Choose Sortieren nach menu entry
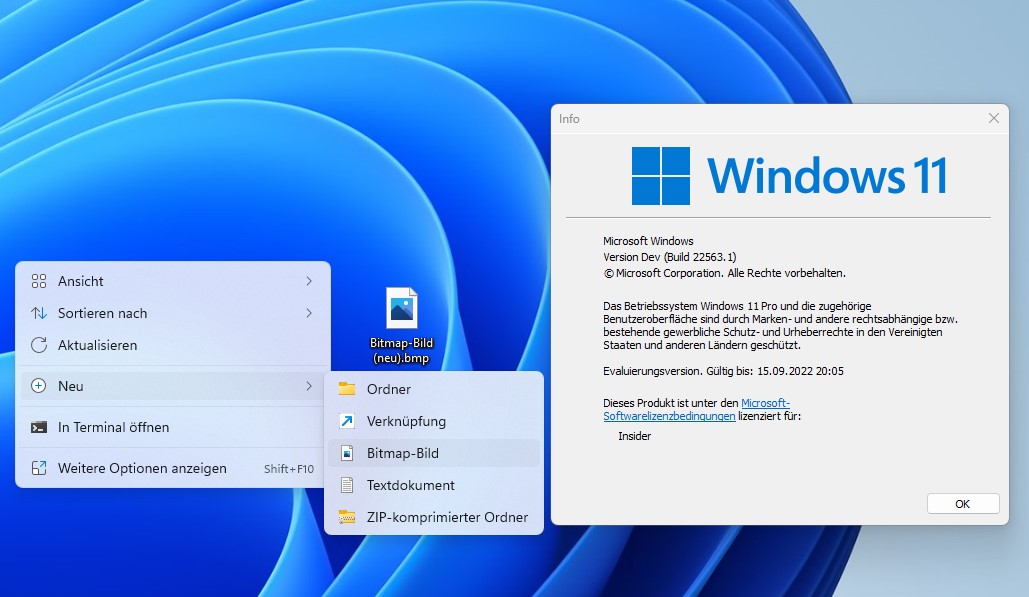The height and width of the screenshot is (597, 1029). click(173, 314)
